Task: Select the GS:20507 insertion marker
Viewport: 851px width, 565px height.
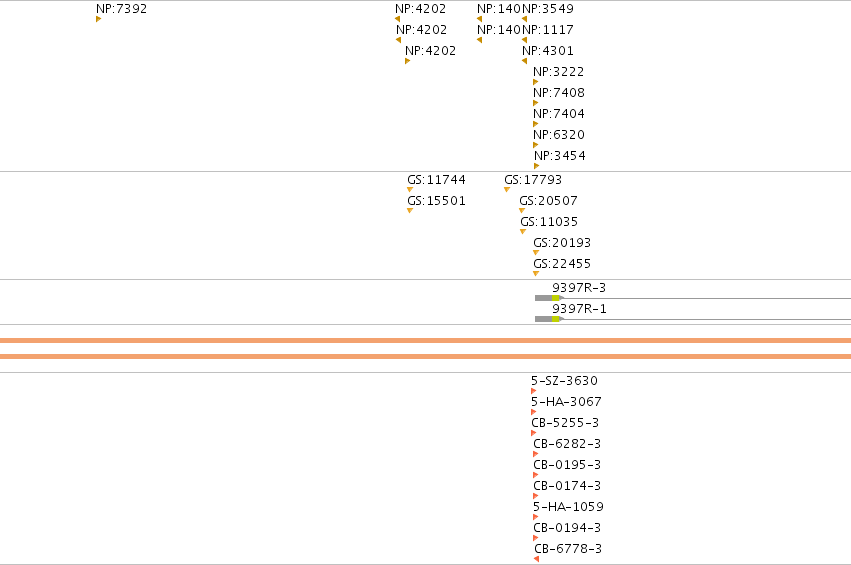Action: click(522, 211)
